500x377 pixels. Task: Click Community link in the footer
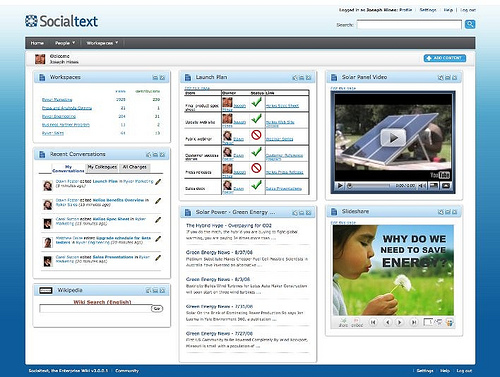pos(127,371)
